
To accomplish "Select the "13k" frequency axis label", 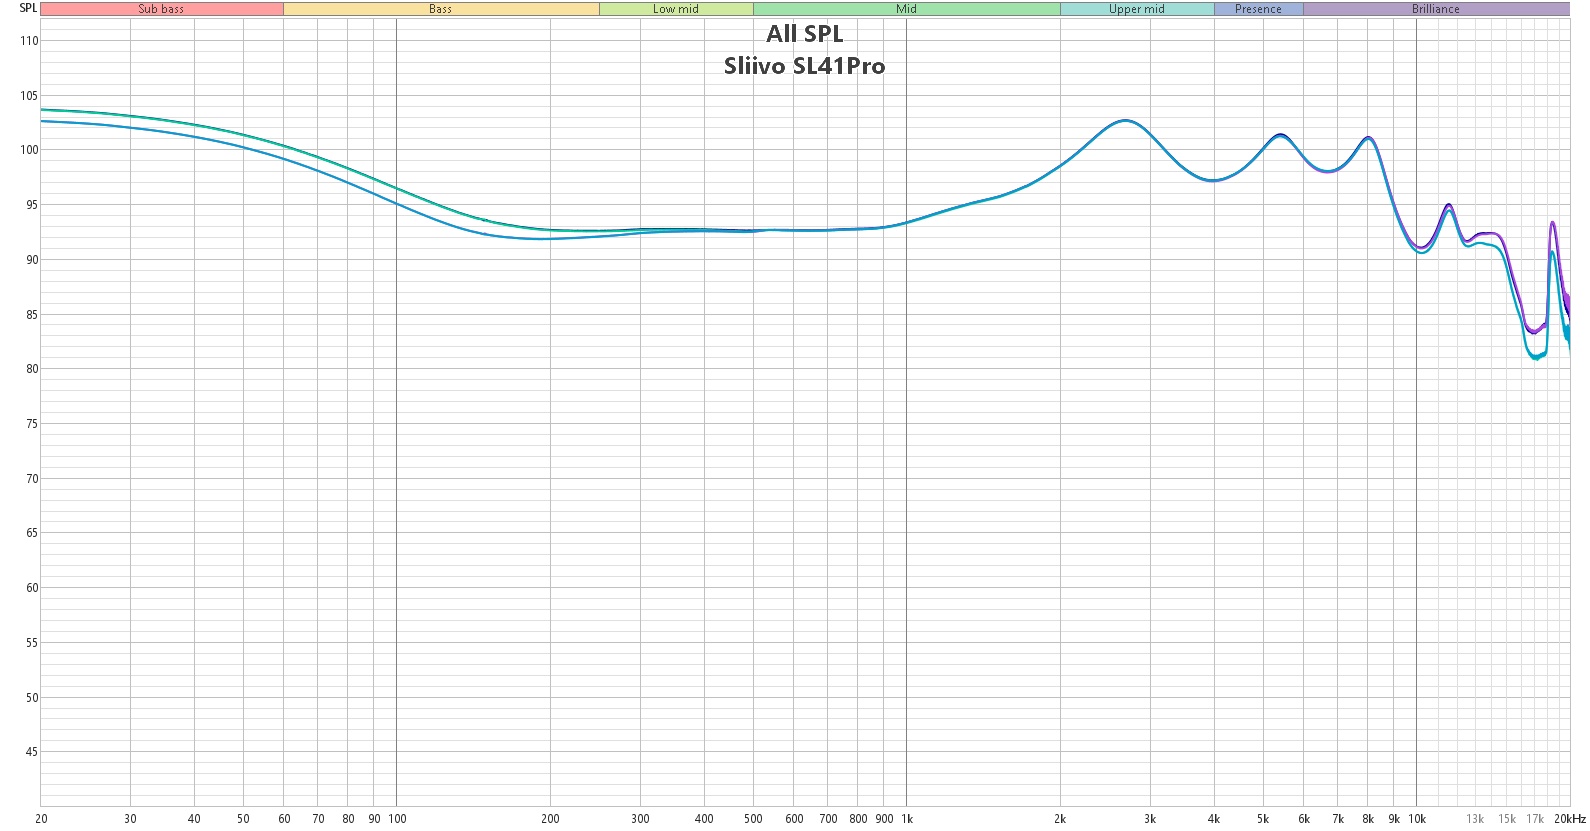I will click(1475, 819).
